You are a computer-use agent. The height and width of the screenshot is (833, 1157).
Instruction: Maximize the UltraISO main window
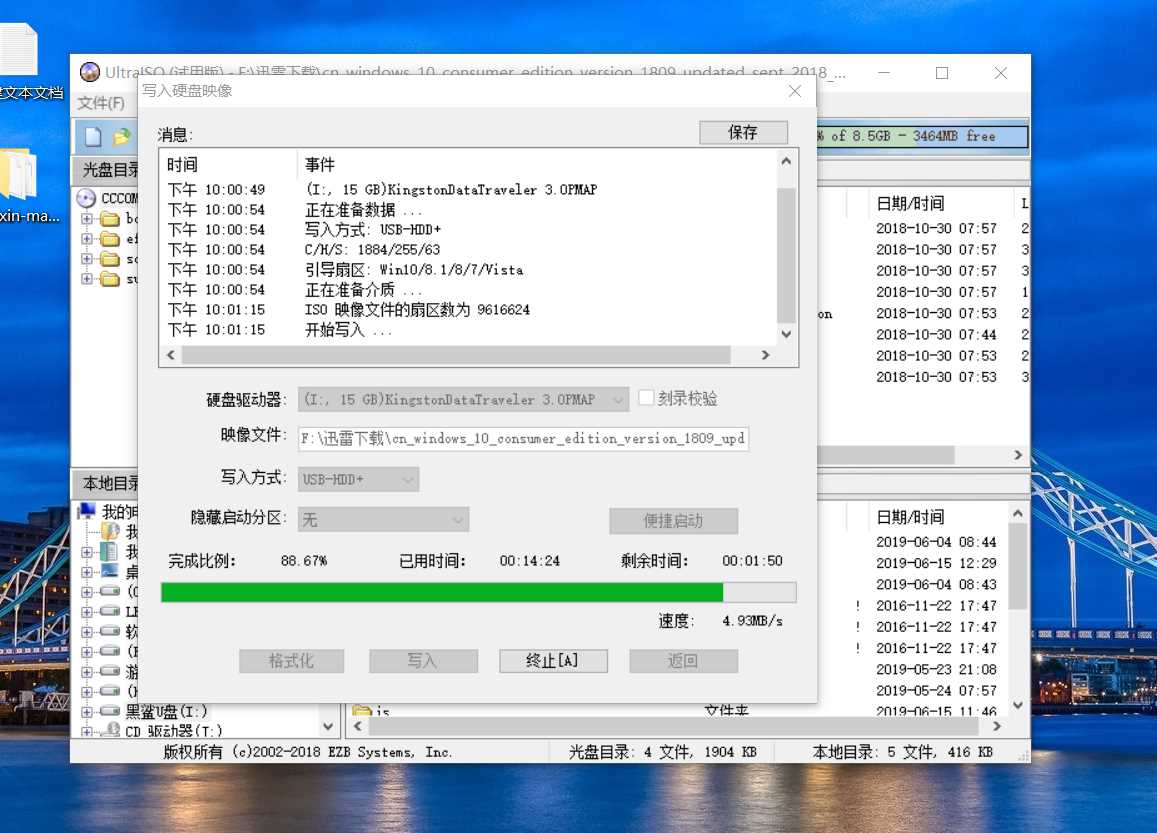pyautogui.click(x=942, y=72)
